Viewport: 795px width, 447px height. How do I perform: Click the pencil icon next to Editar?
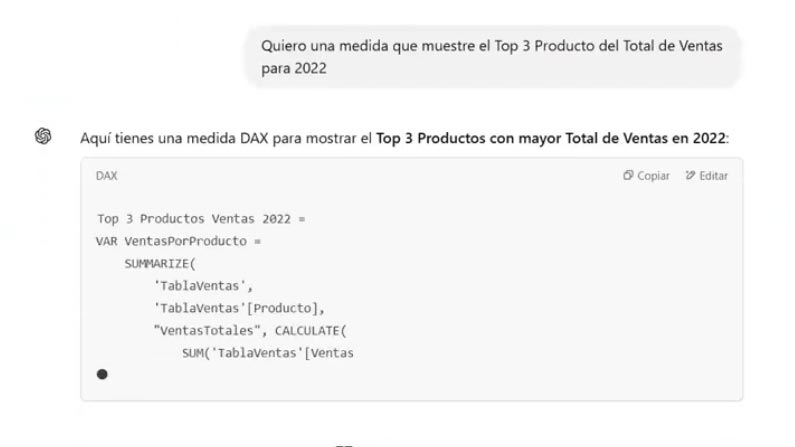click(x=689, y=176)
